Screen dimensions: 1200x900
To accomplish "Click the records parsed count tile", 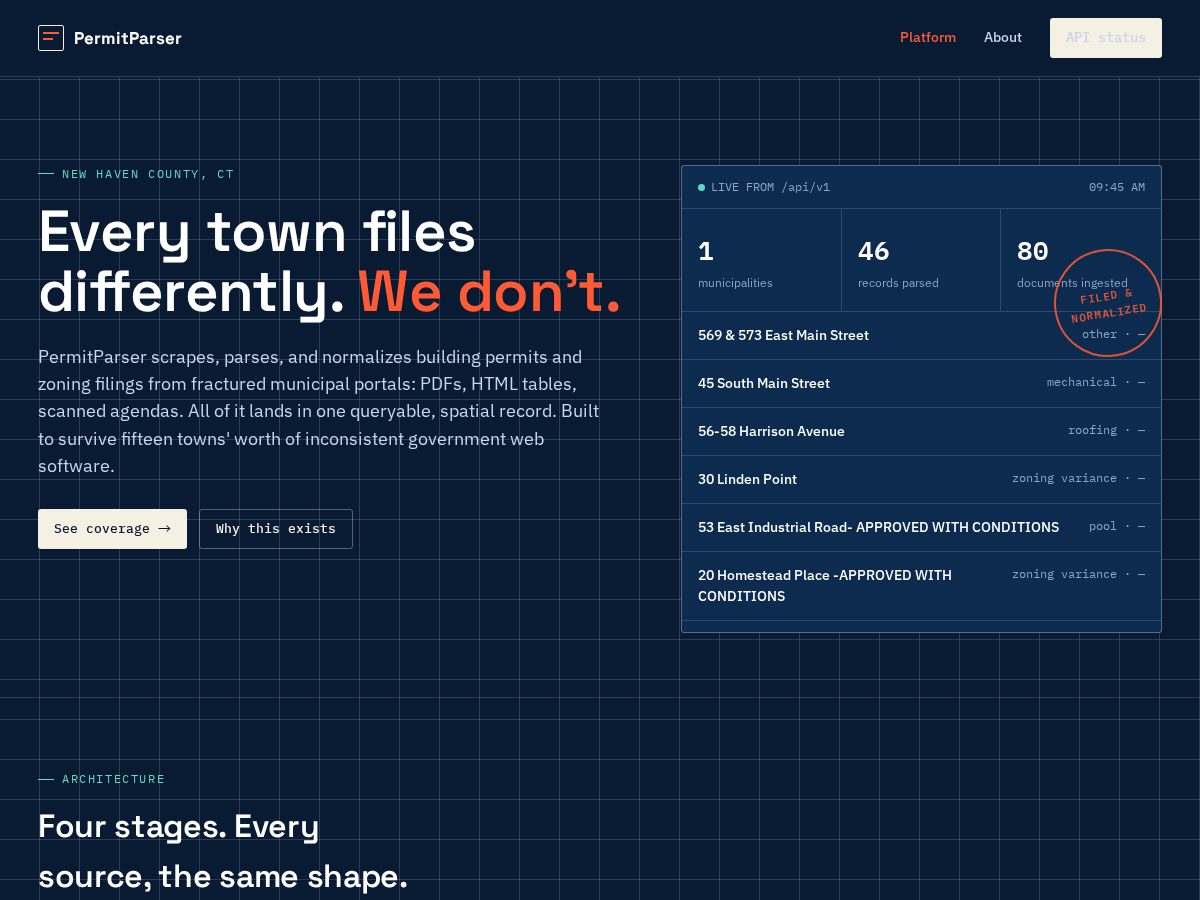I will click(x=921, y=260).
